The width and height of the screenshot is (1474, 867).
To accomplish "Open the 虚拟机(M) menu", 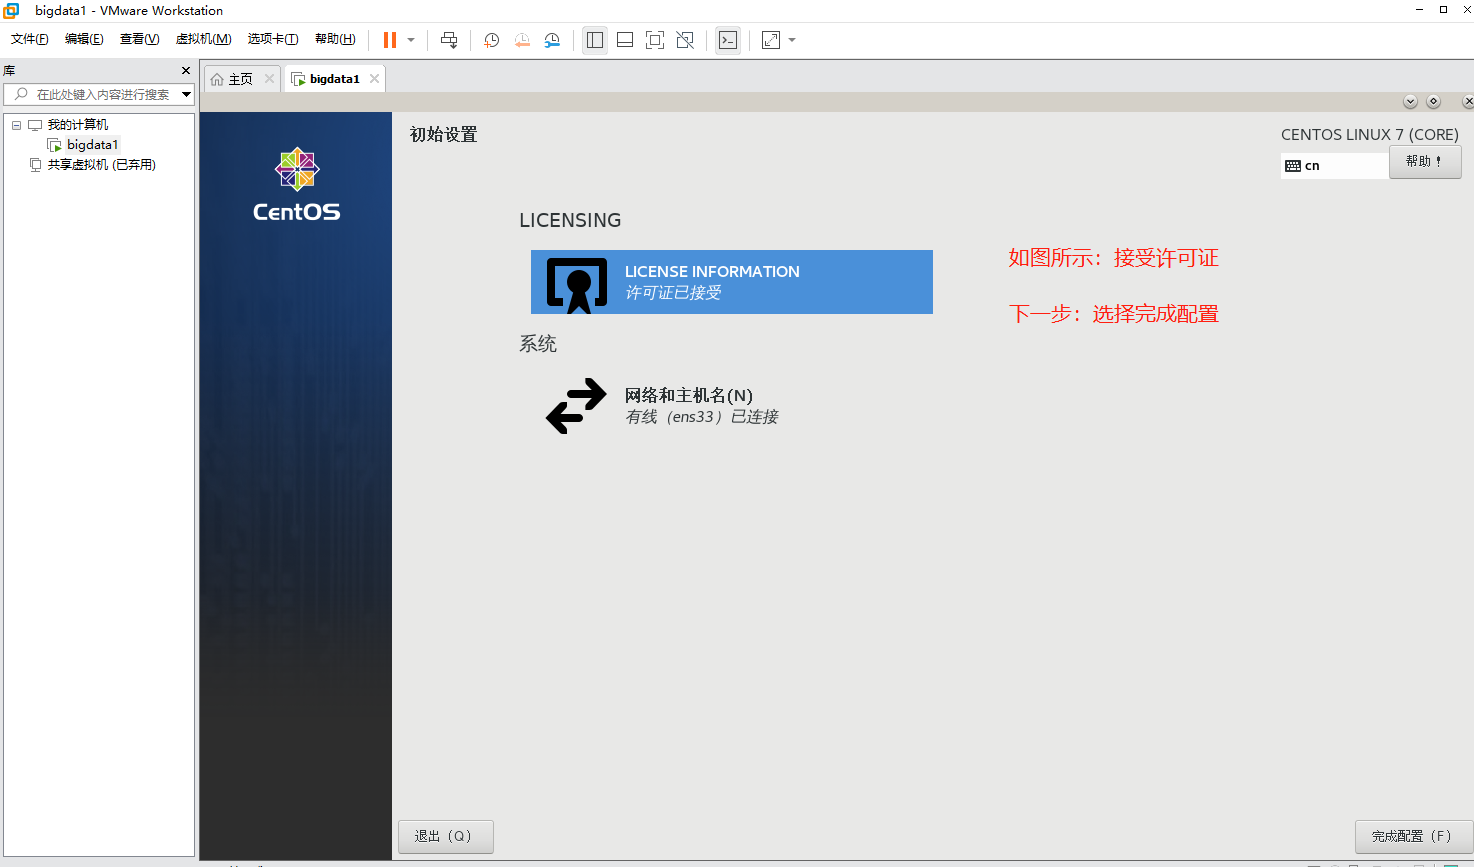I will [x=203, y=39].
